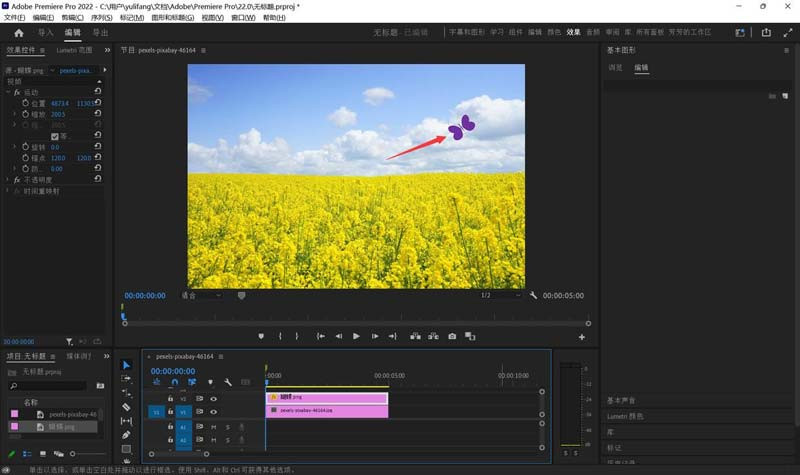Enable the snap magnet in timeline
Image resolution: width=800 pixels, height=475 pixels.
click(175, 382)
